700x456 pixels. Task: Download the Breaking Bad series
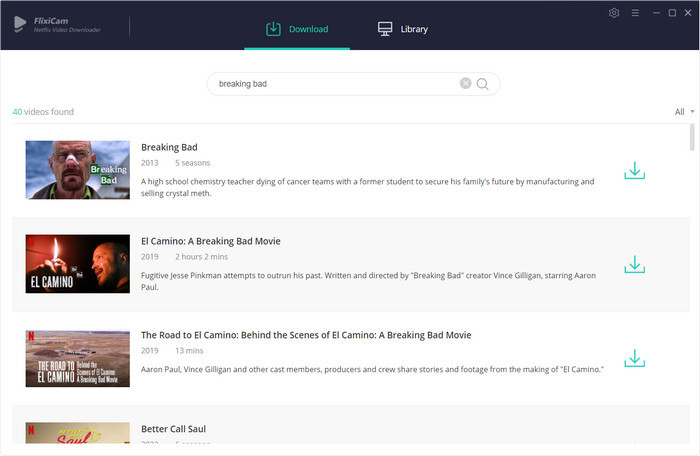[634, 171]
